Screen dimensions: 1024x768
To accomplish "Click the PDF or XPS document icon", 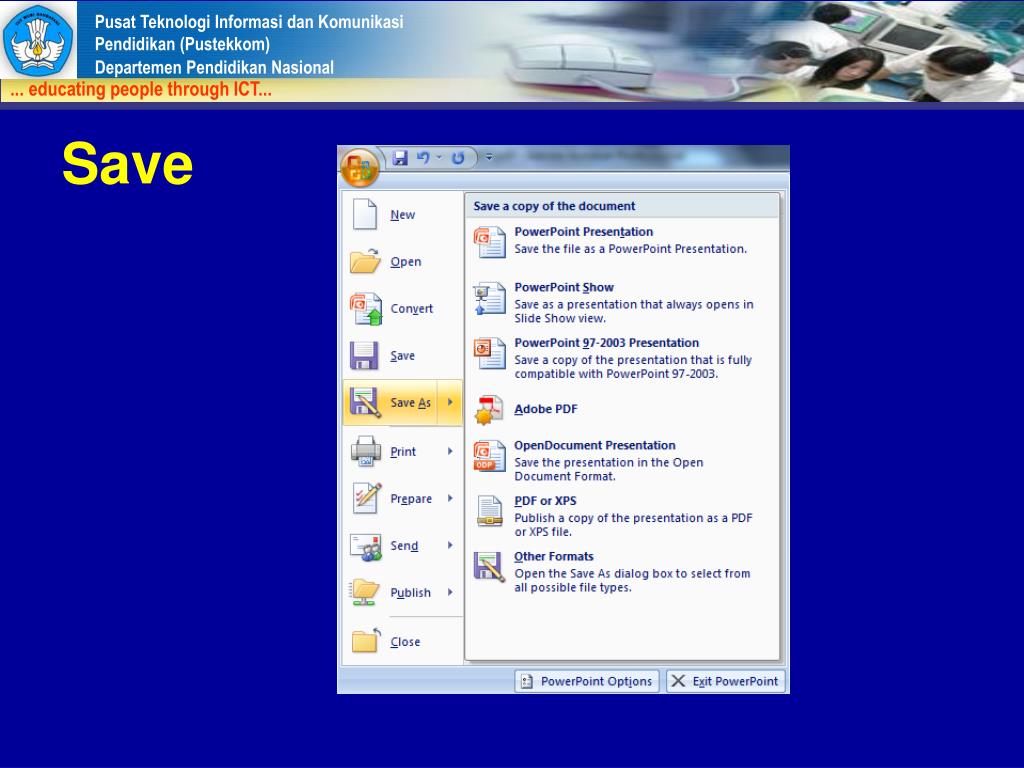I will point(490,511).
